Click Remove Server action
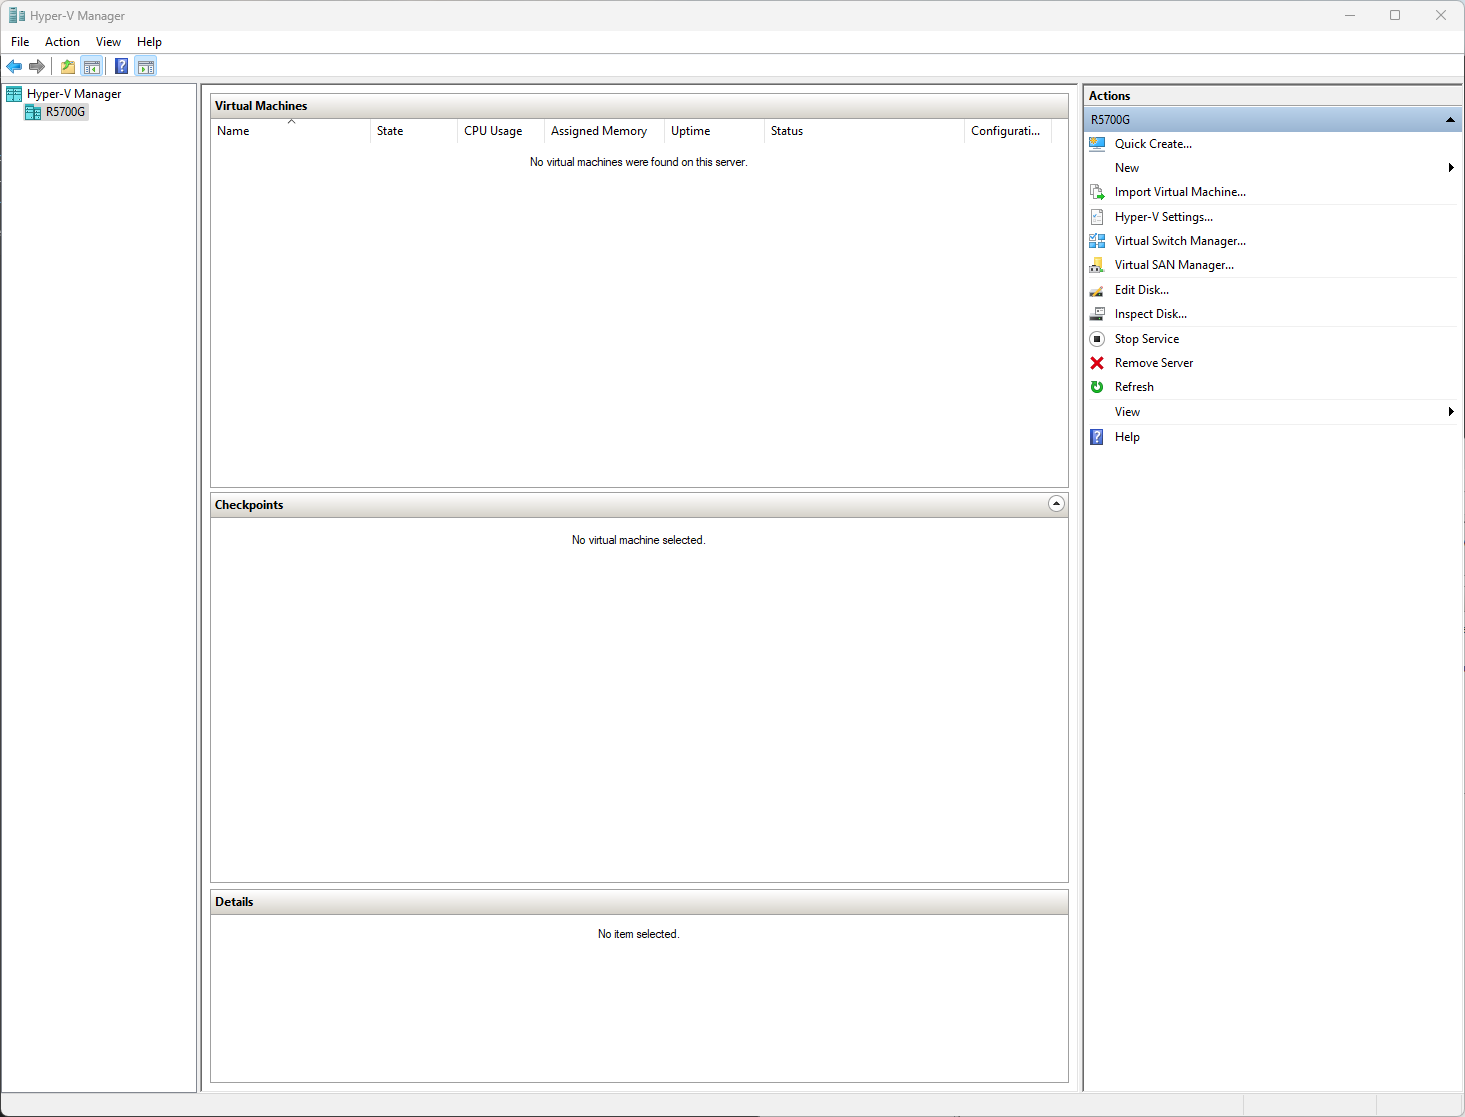 click(1154, 363)
